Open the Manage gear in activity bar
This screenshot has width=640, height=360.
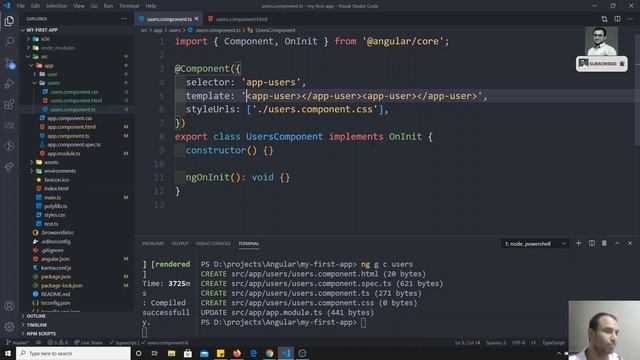pos(9,327)
